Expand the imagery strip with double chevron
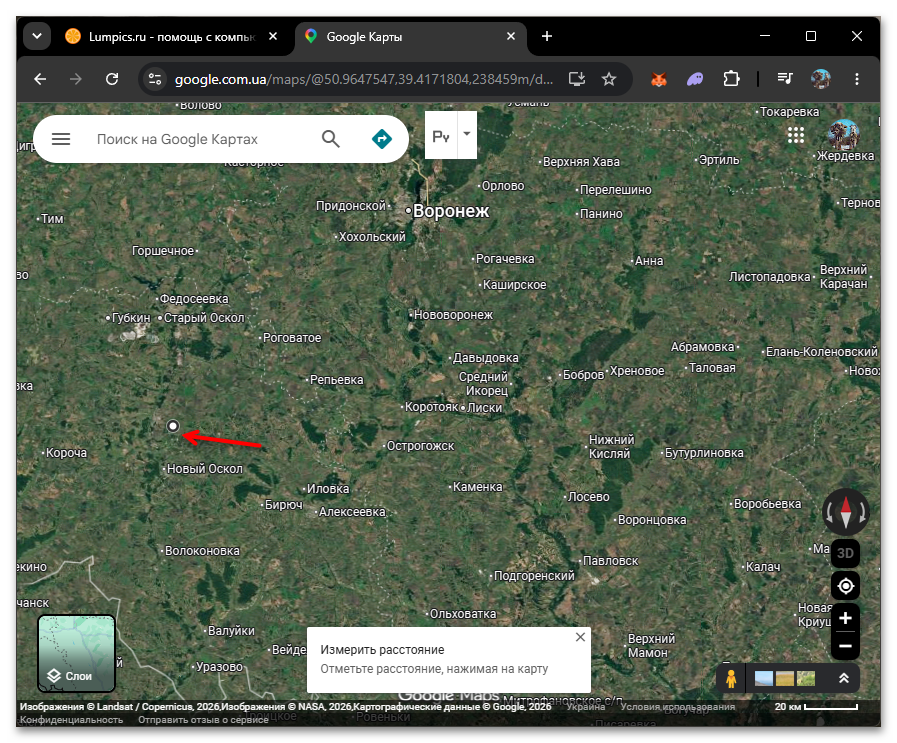897x743 pixels. pos(844,678)
